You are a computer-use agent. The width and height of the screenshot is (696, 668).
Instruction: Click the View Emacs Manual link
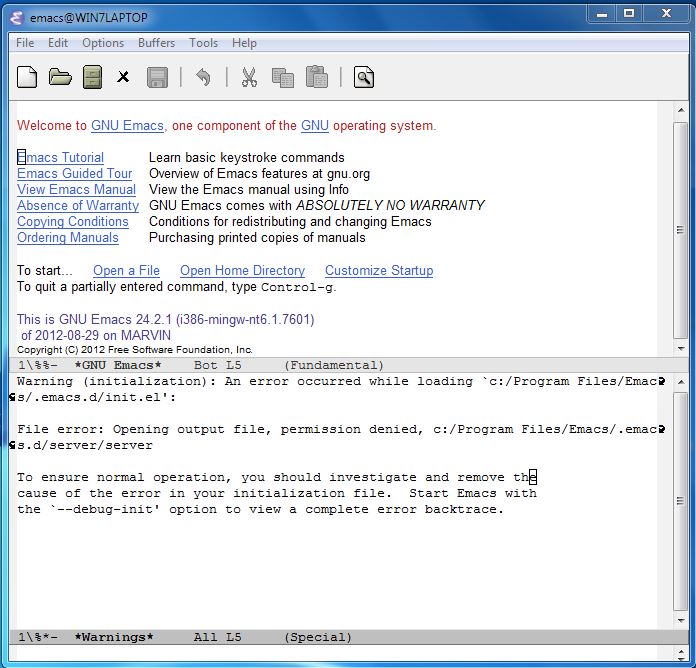click(76, 190)
